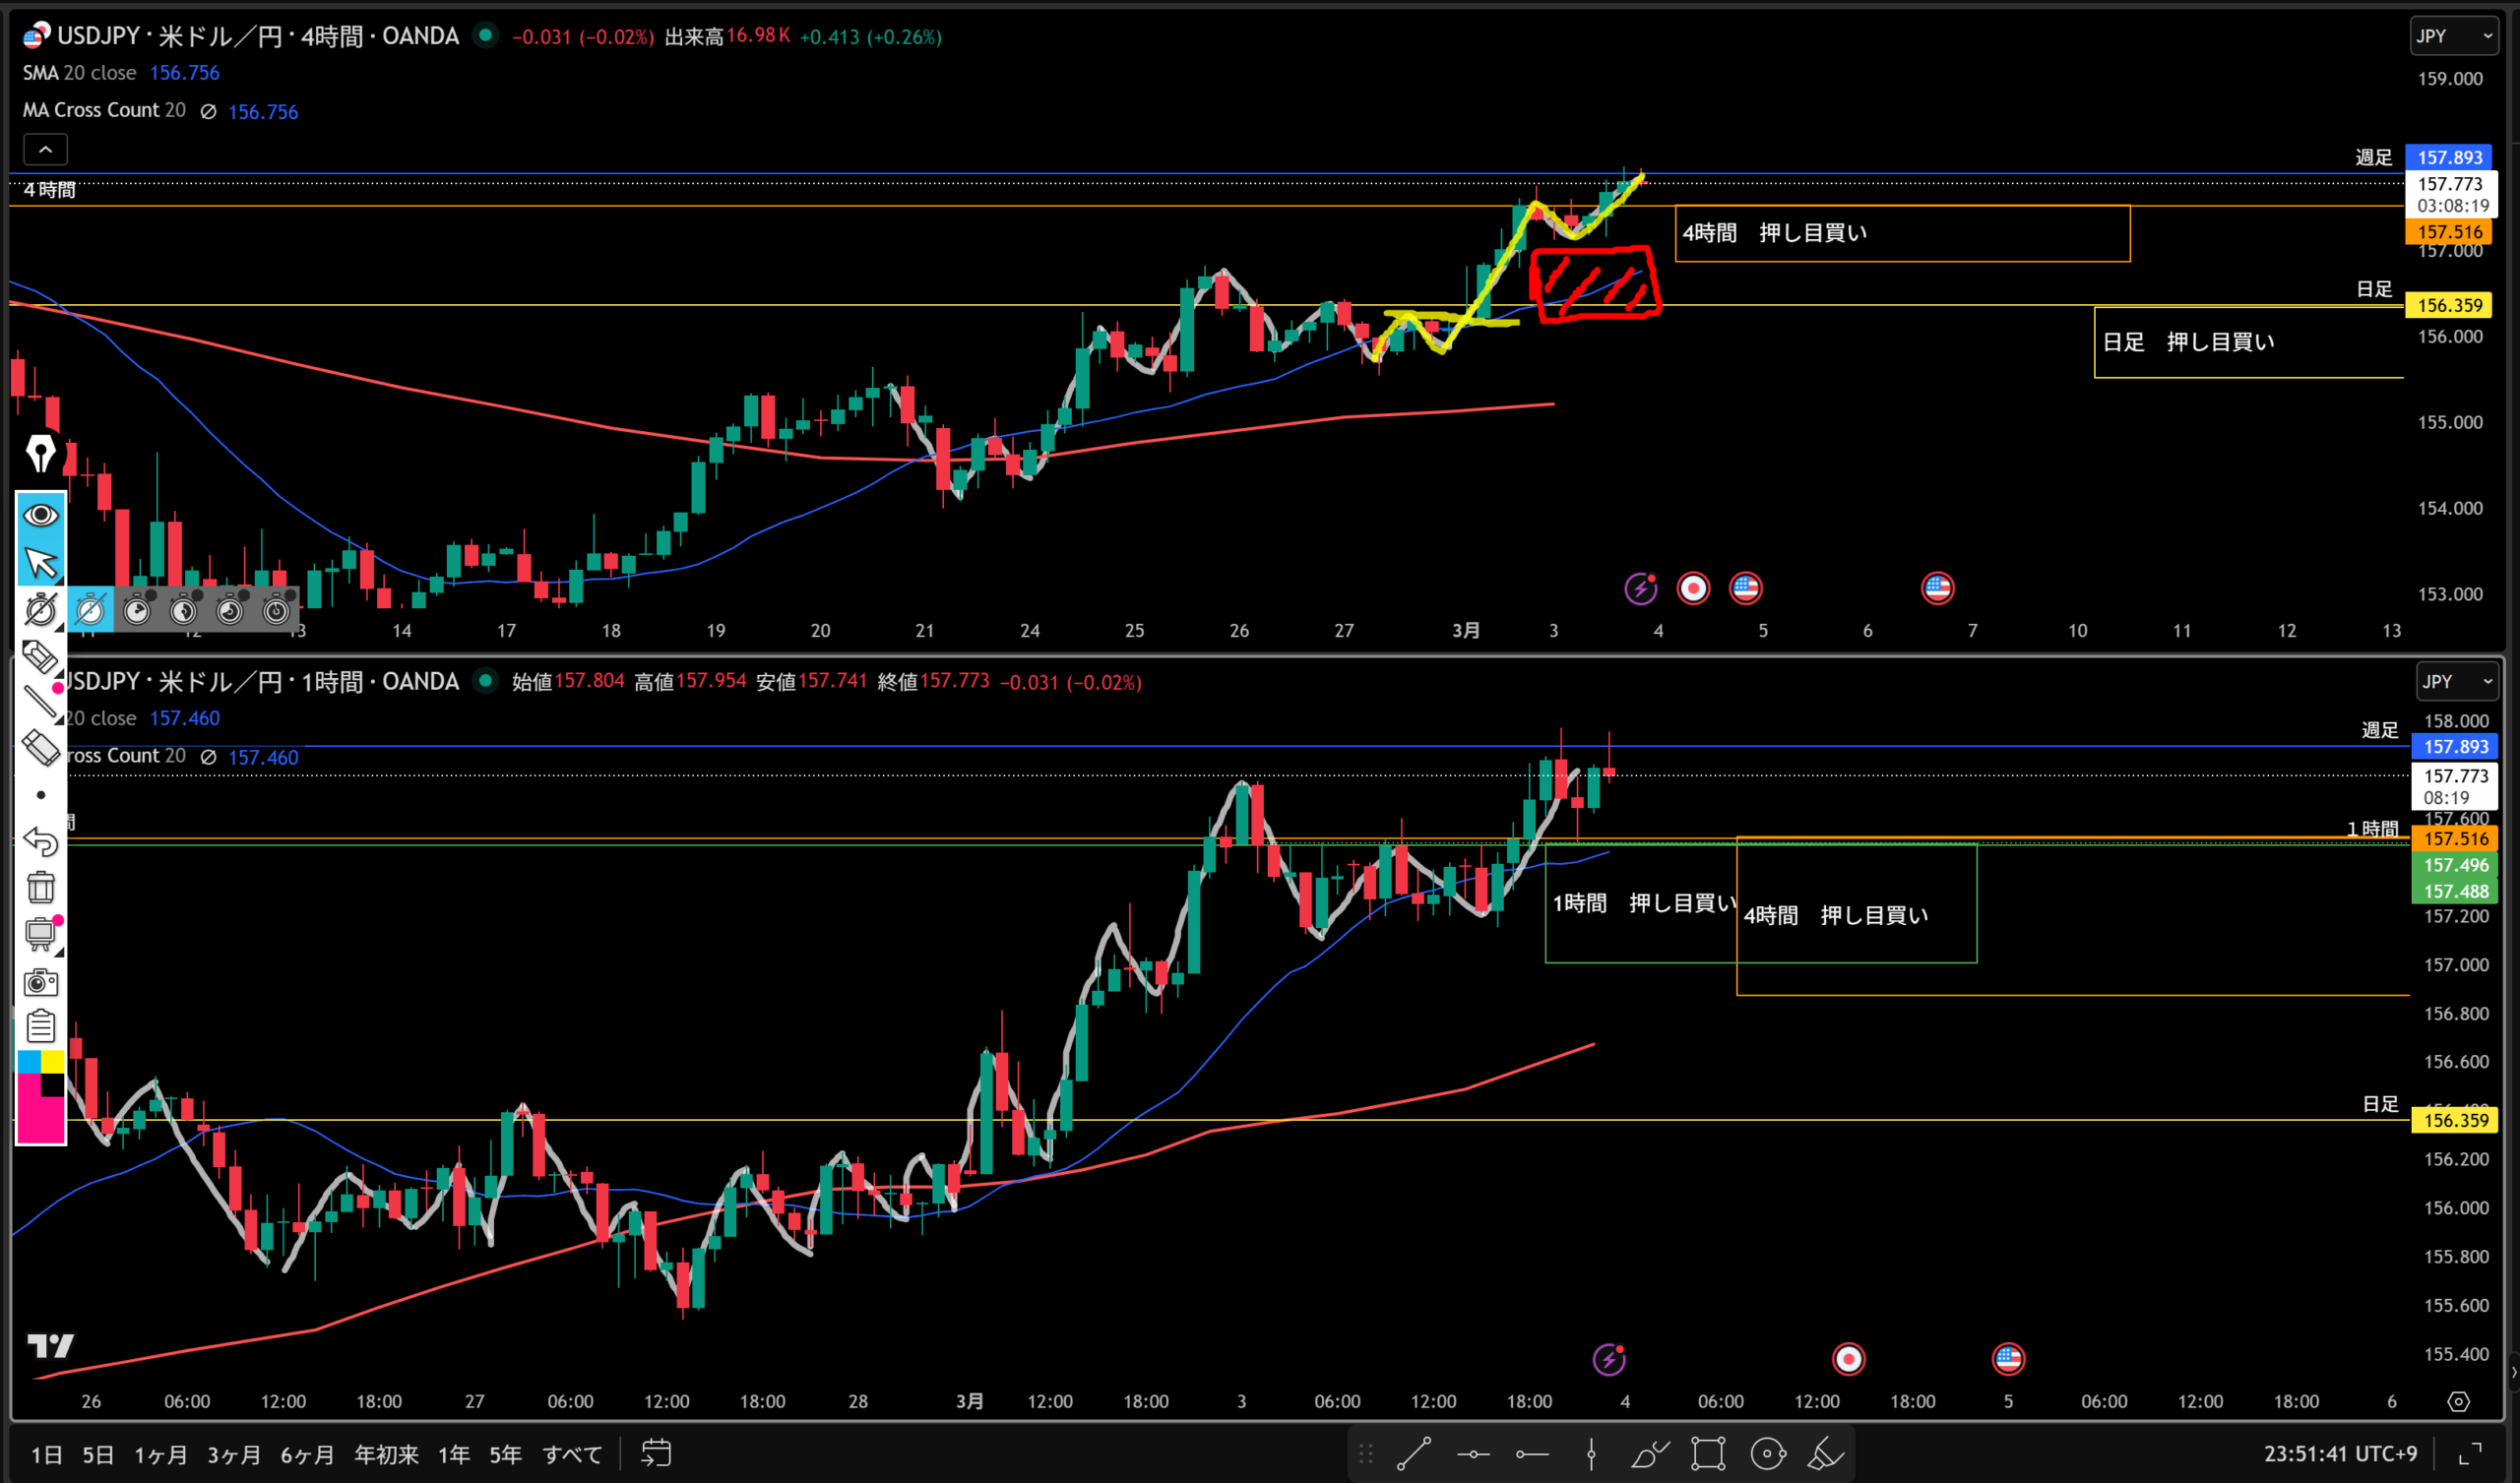The width and height of the screenshot is (2520, 1483).
Task: Select the highlighter tool
Action: click(1825, 1453)
